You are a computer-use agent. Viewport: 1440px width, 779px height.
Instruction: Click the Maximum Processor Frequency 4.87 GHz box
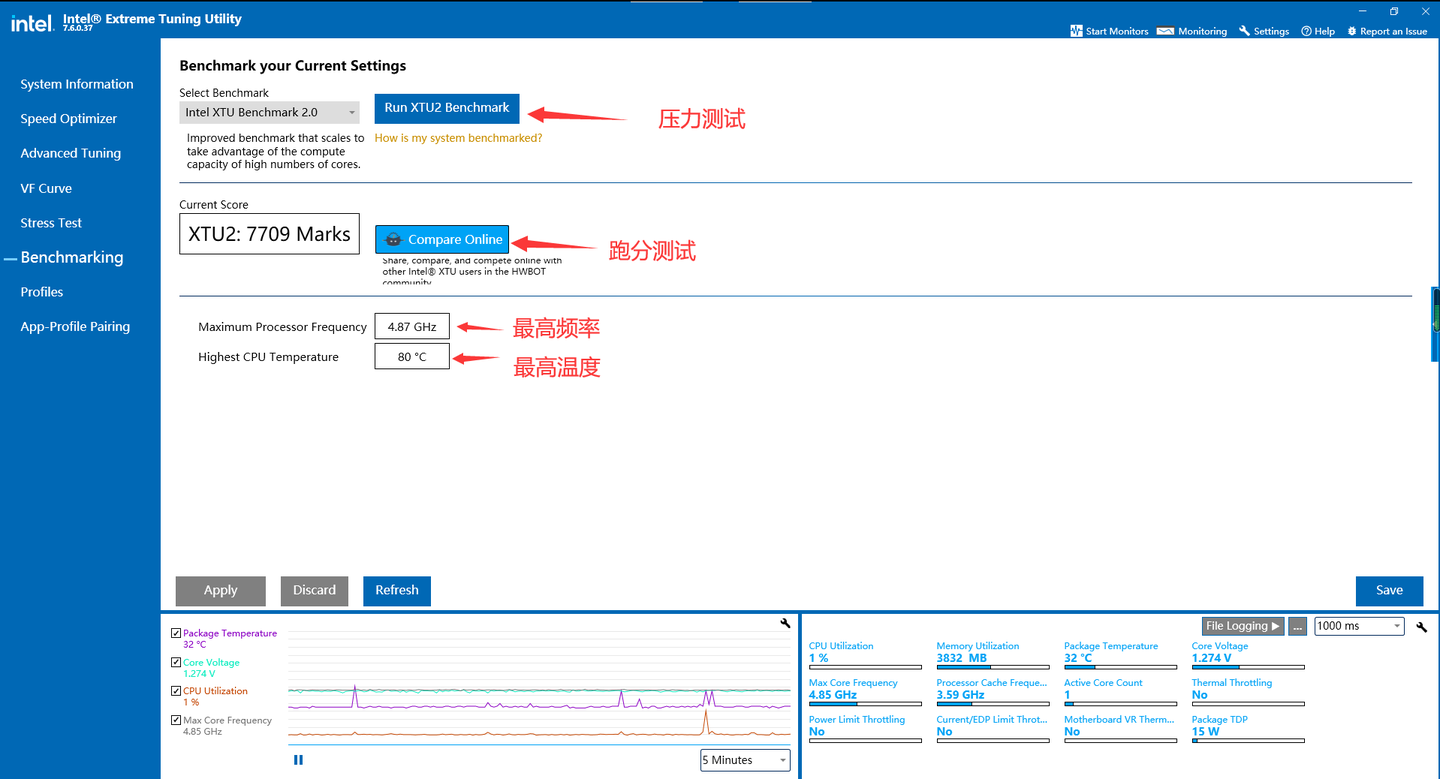412,327
